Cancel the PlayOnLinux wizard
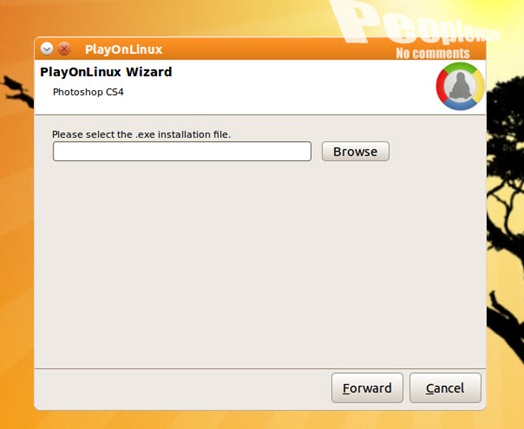 (x=445, y=388)
